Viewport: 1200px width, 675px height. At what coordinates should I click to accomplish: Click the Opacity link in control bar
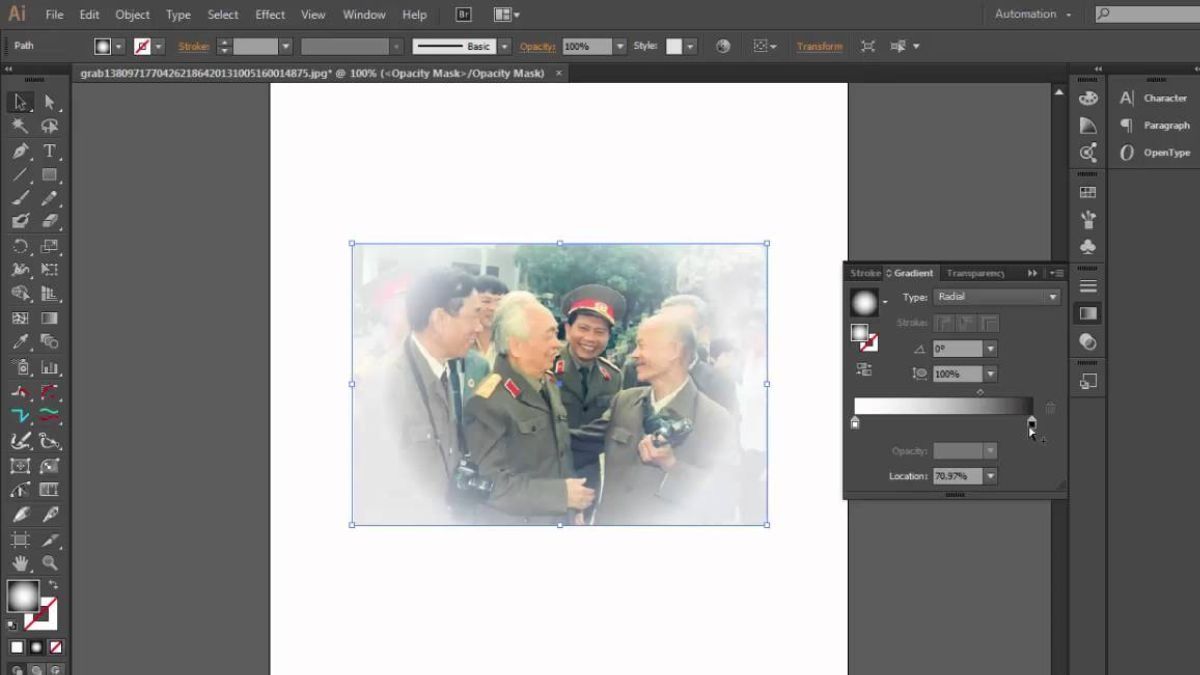[537, 47]
